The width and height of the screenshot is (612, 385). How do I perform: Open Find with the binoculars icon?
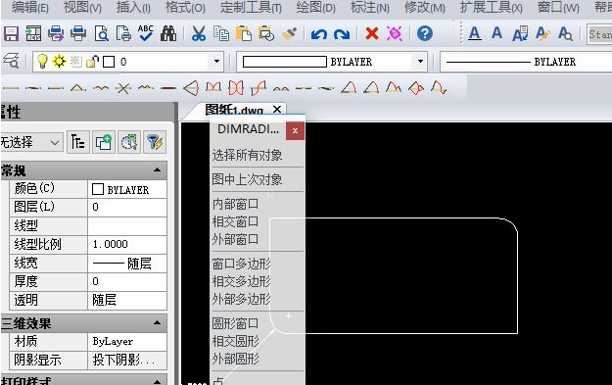(x=168, y=34)
